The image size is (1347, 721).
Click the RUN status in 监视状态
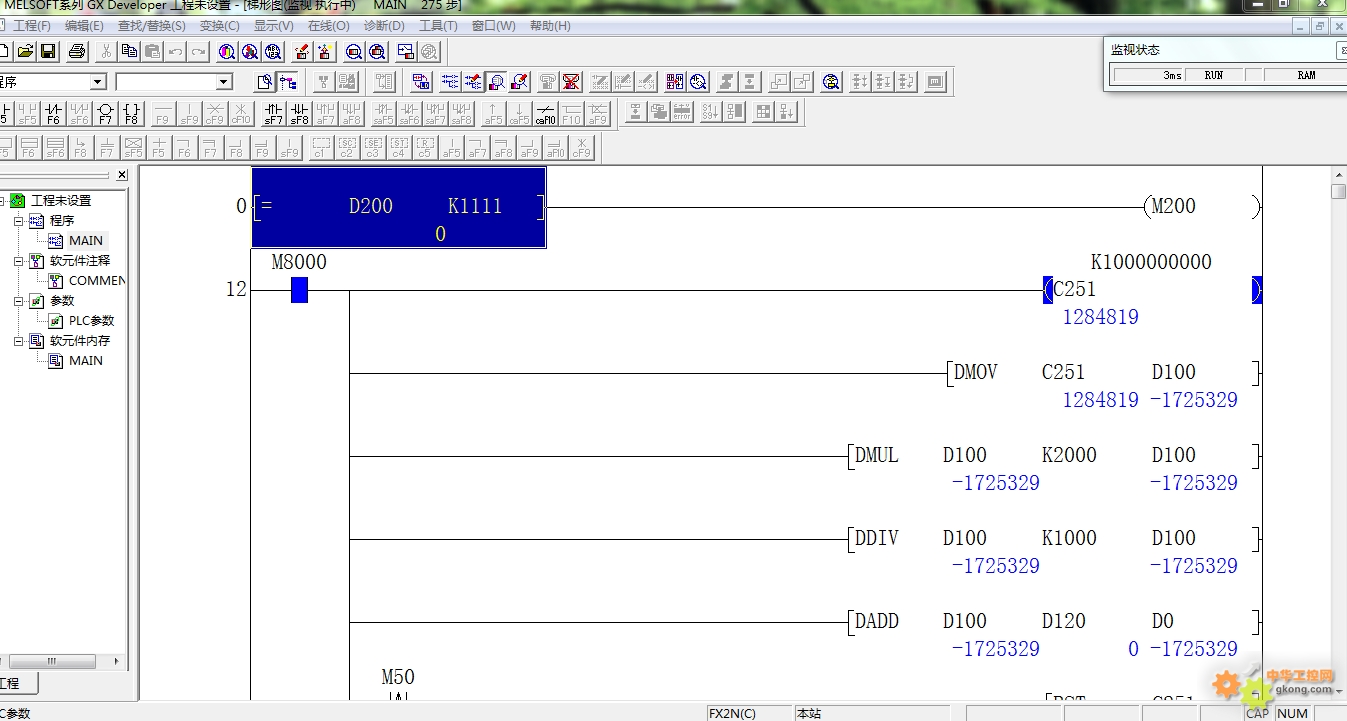click(x=1213, y=75)
